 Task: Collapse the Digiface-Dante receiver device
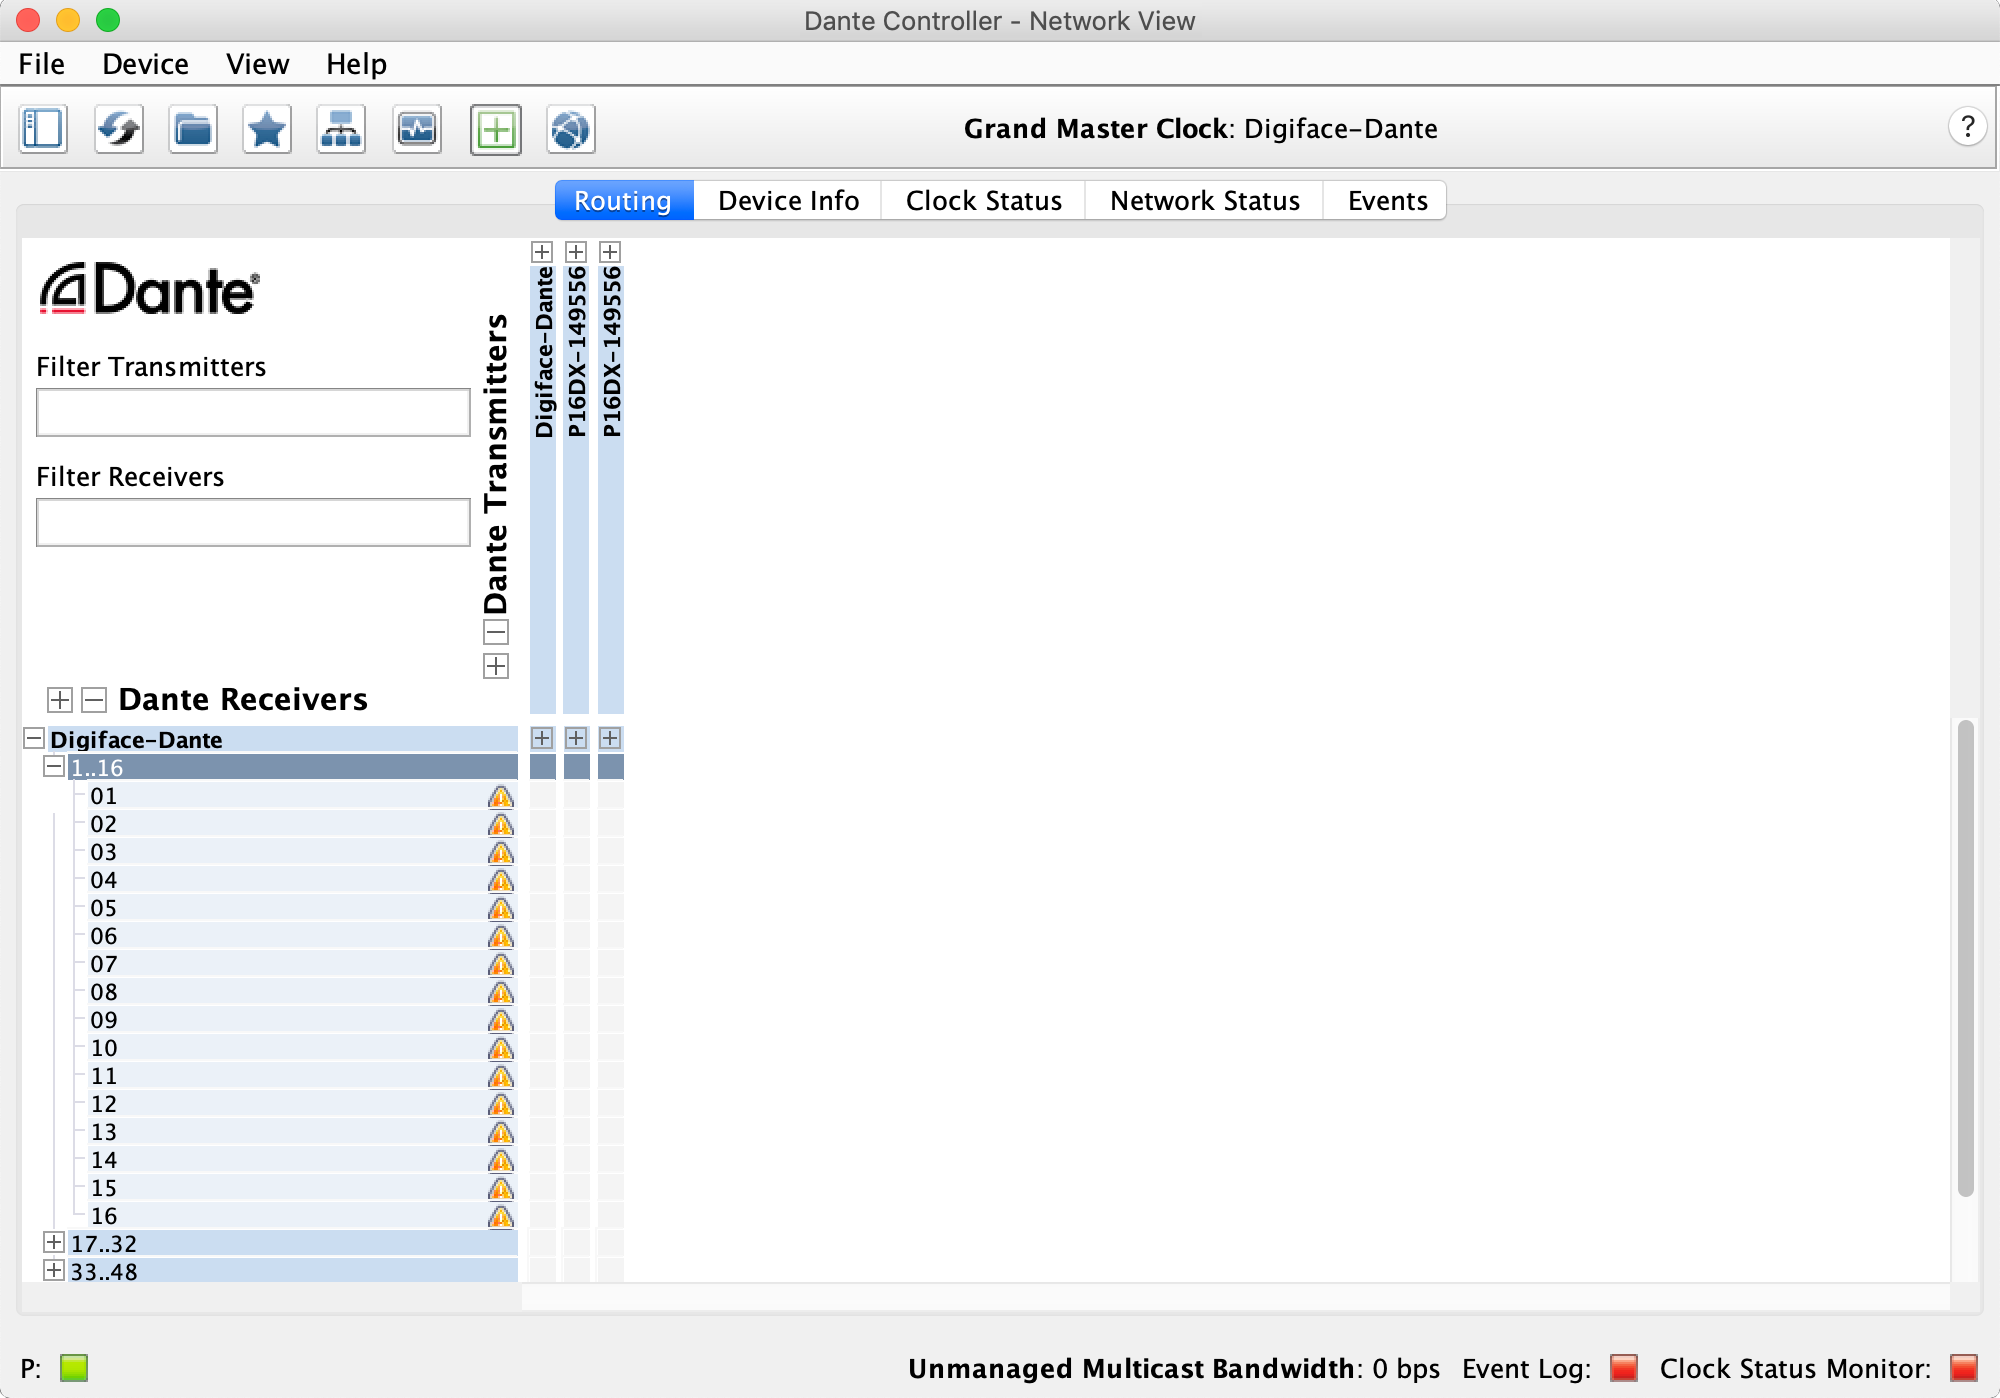pyautogui.click(x=34, y=739)
